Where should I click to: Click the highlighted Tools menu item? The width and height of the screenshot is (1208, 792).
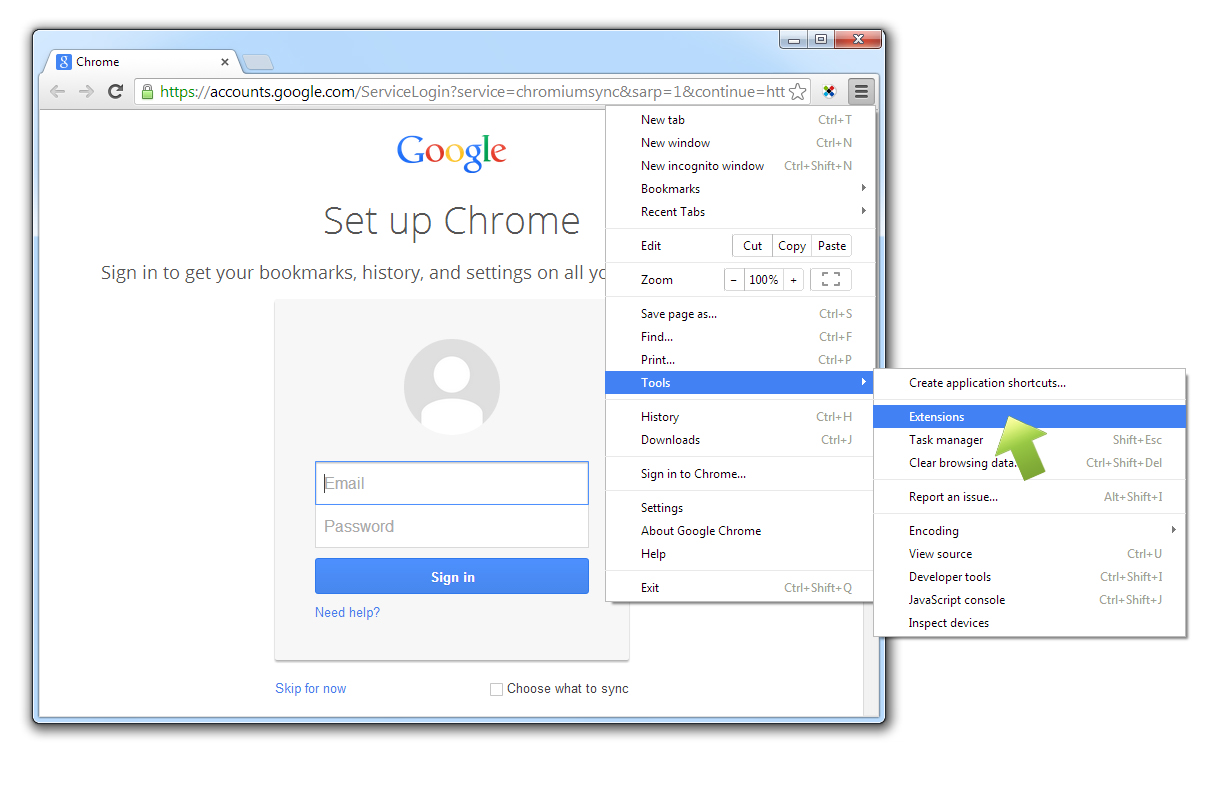pyautogui.click(x=739, y=383)
